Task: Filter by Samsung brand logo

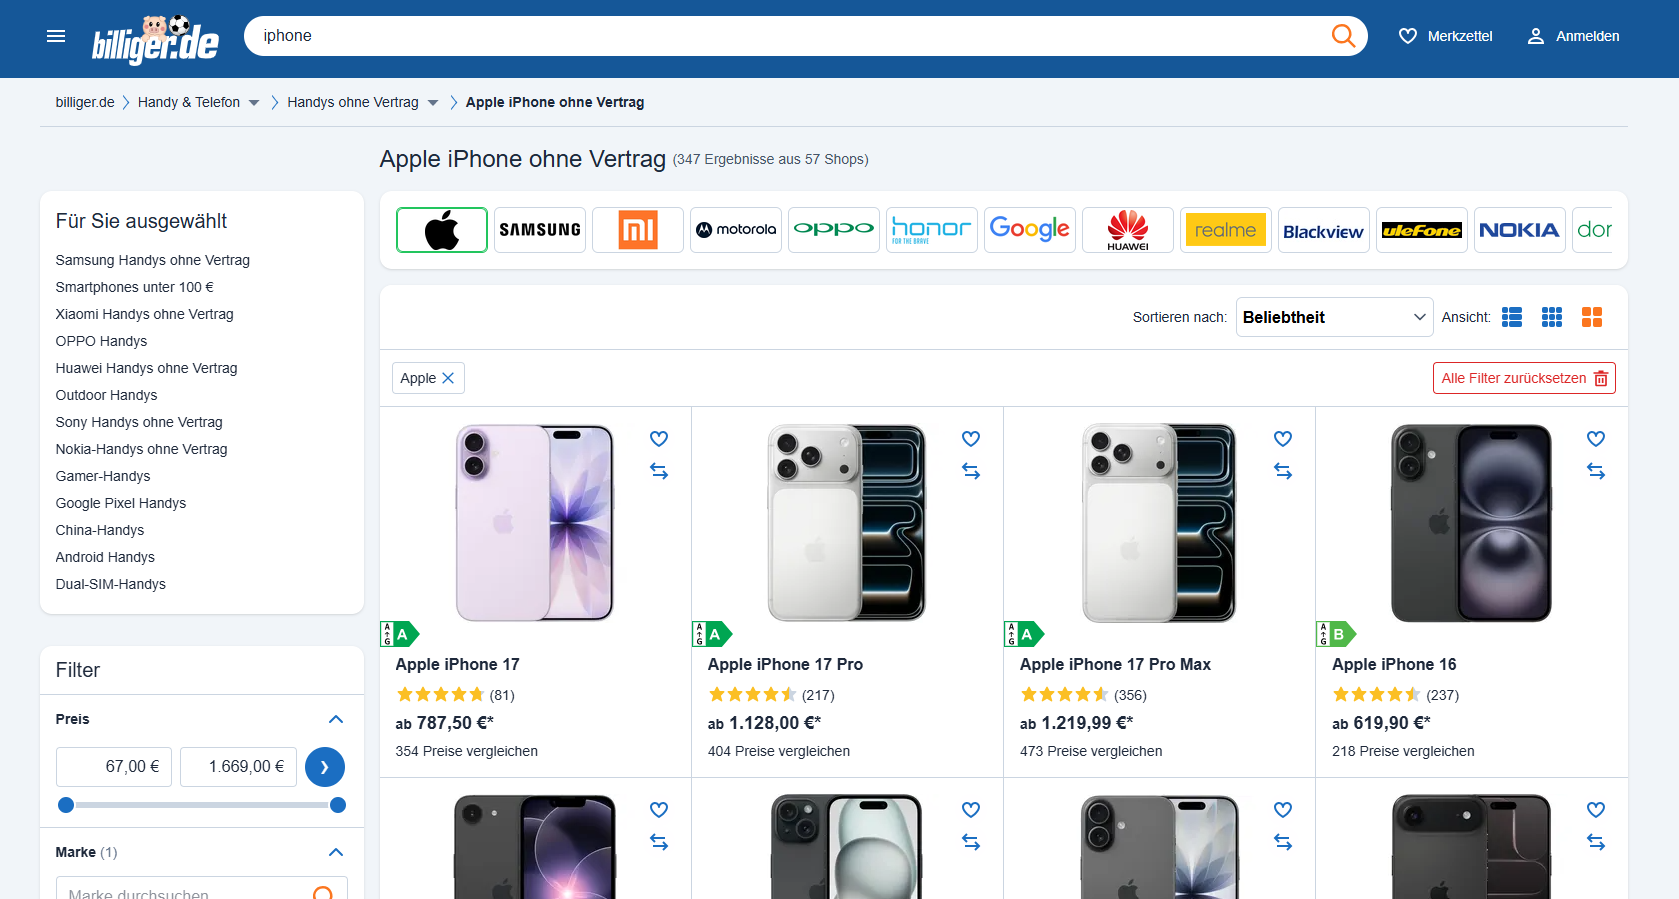Action: [x=540, y=230]
